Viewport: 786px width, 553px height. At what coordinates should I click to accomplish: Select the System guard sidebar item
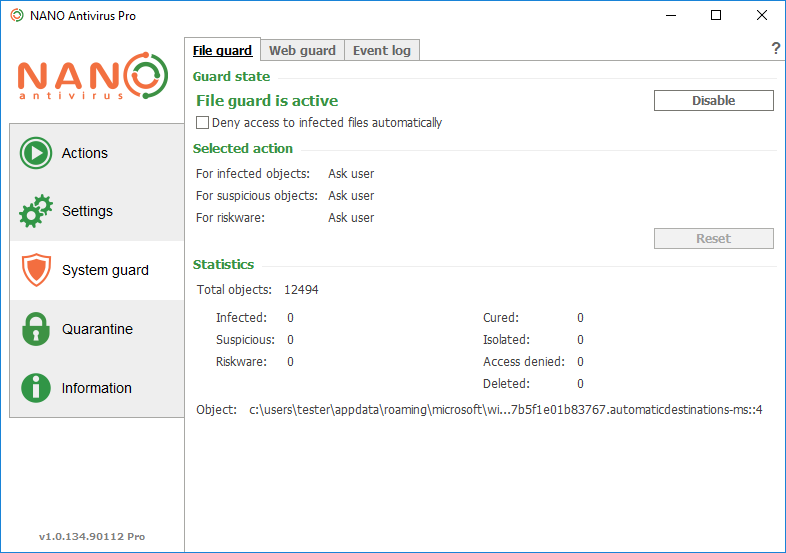tap(97, 270)
